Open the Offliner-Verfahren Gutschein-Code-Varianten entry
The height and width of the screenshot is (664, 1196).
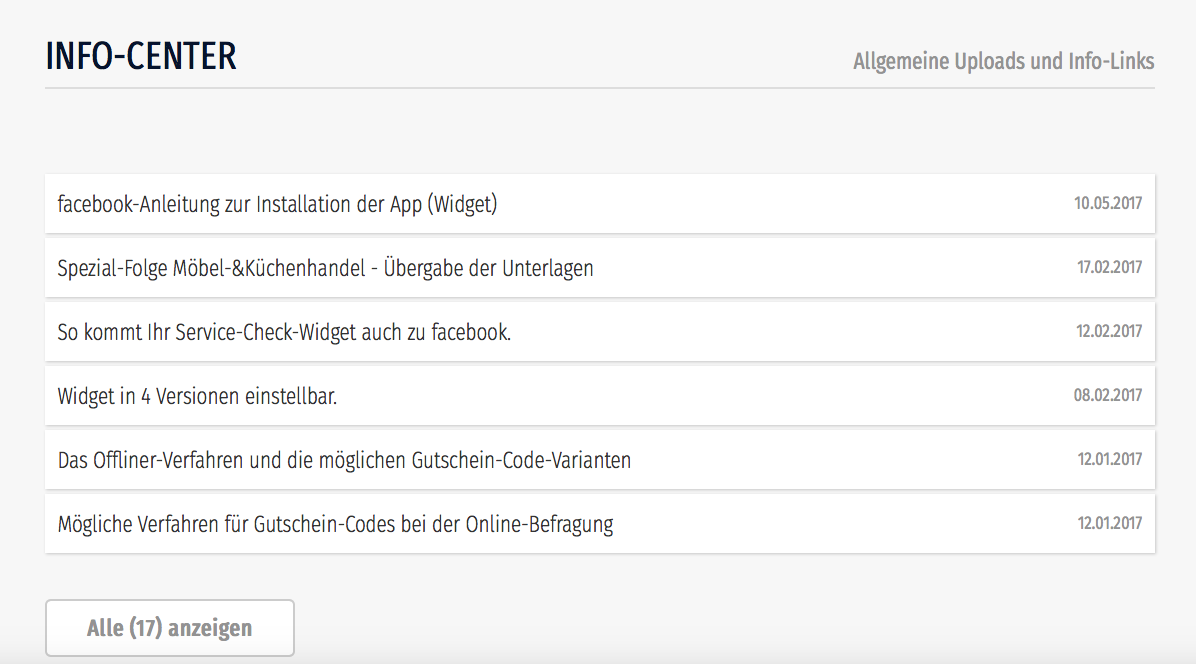coord(344,460)
